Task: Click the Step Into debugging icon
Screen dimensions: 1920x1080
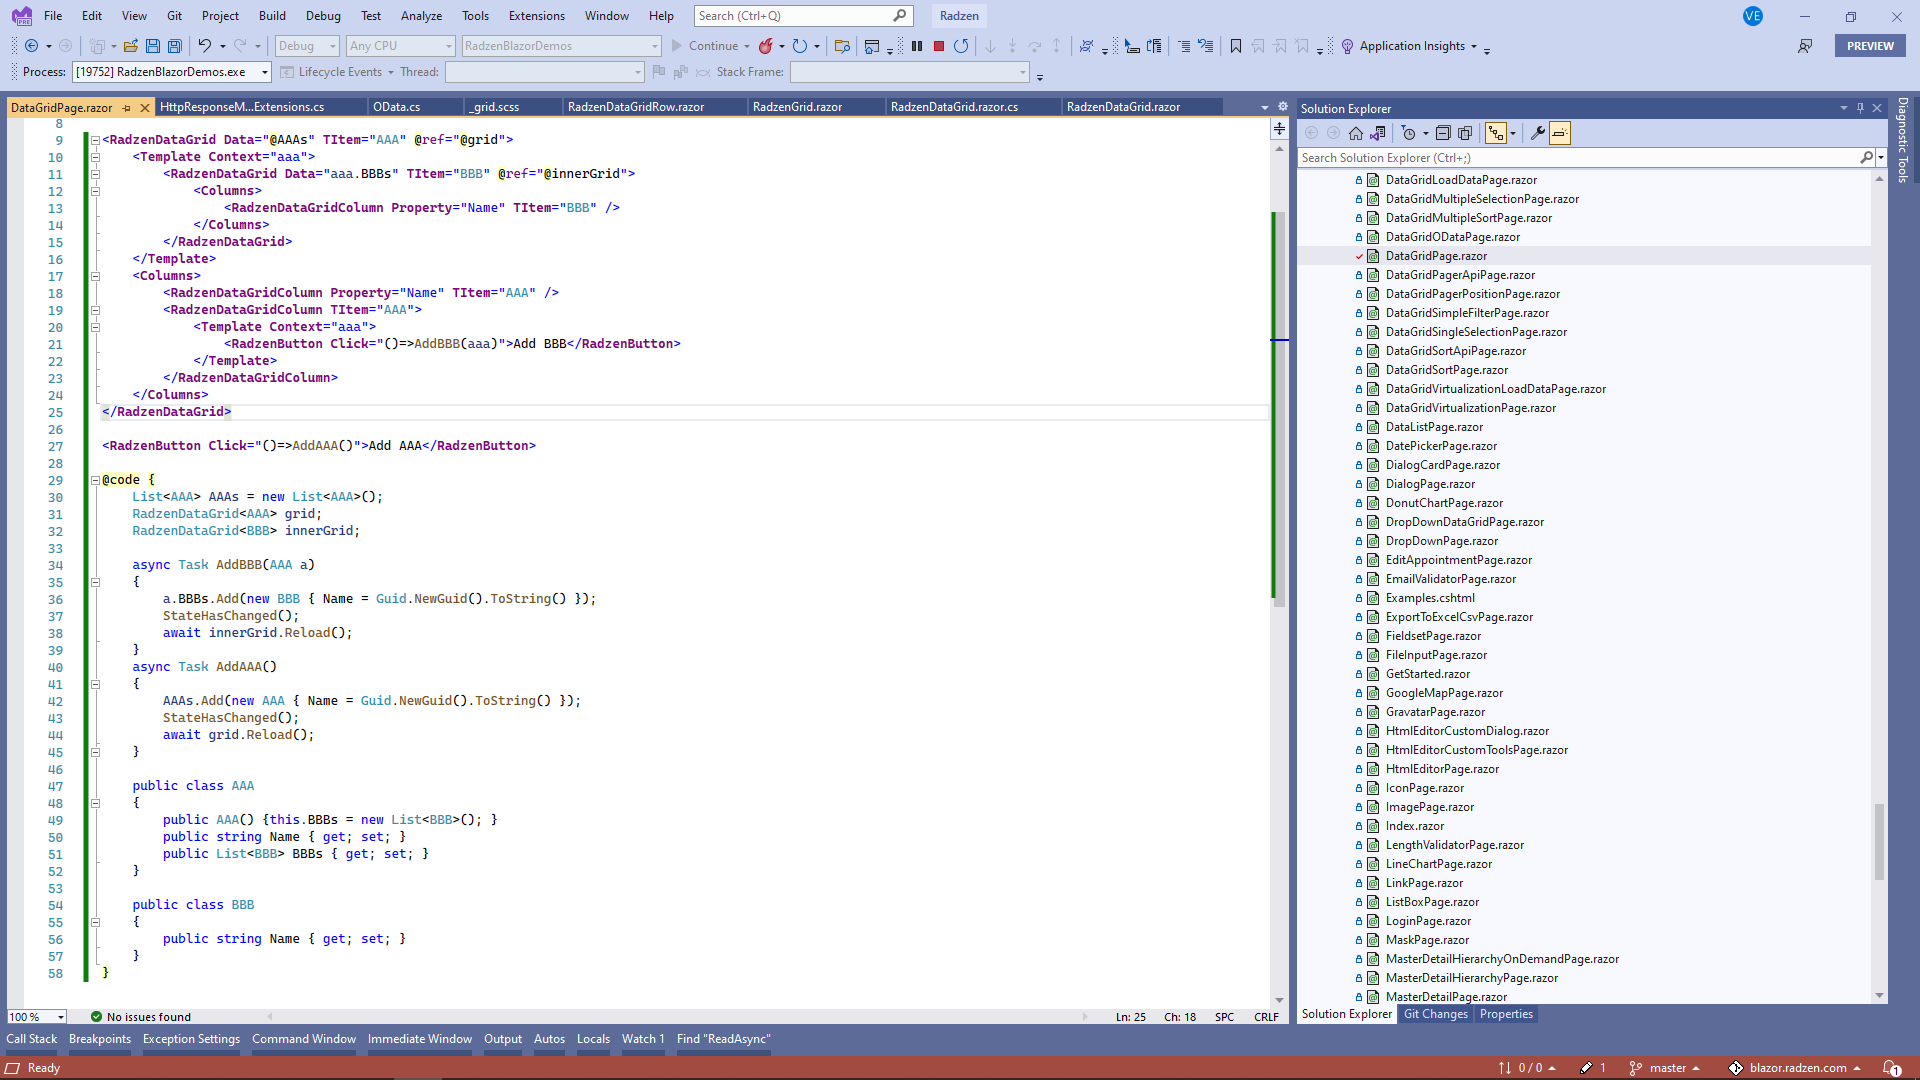Action: (x=1012, y=46)
